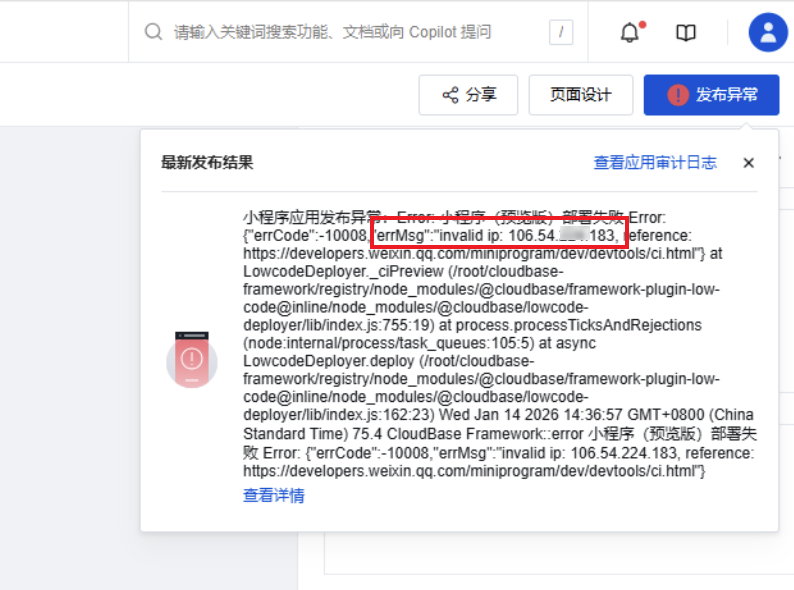Open the user account avatar

(768, 32)
